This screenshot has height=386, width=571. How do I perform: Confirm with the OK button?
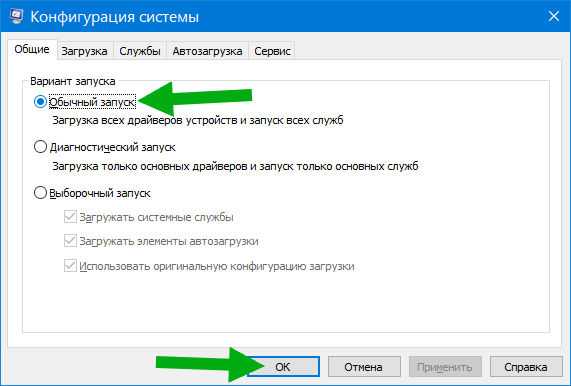tap(283, 367)
